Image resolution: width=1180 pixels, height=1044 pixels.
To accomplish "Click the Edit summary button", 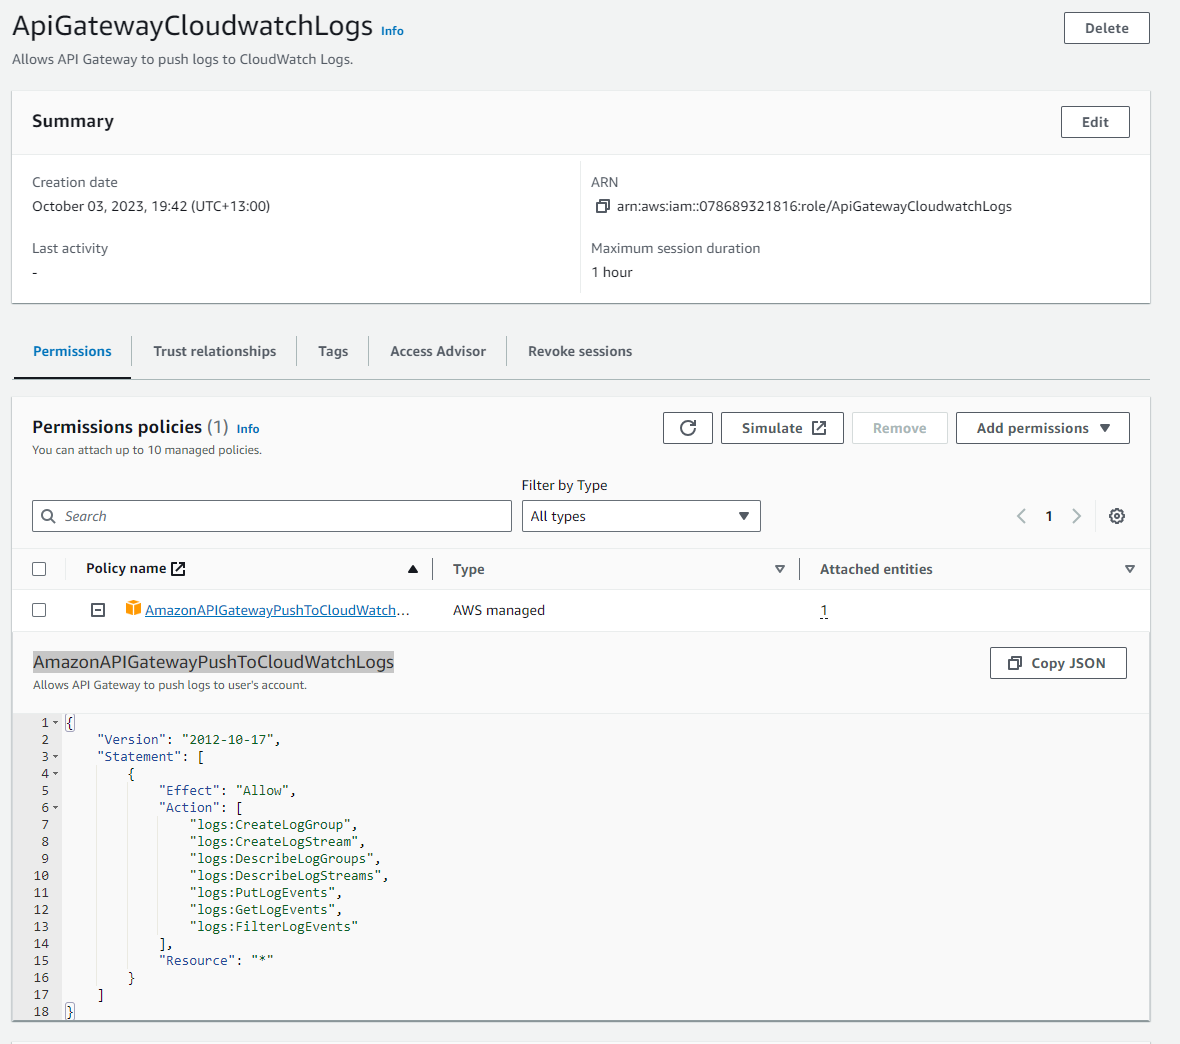I will 1095,122.
